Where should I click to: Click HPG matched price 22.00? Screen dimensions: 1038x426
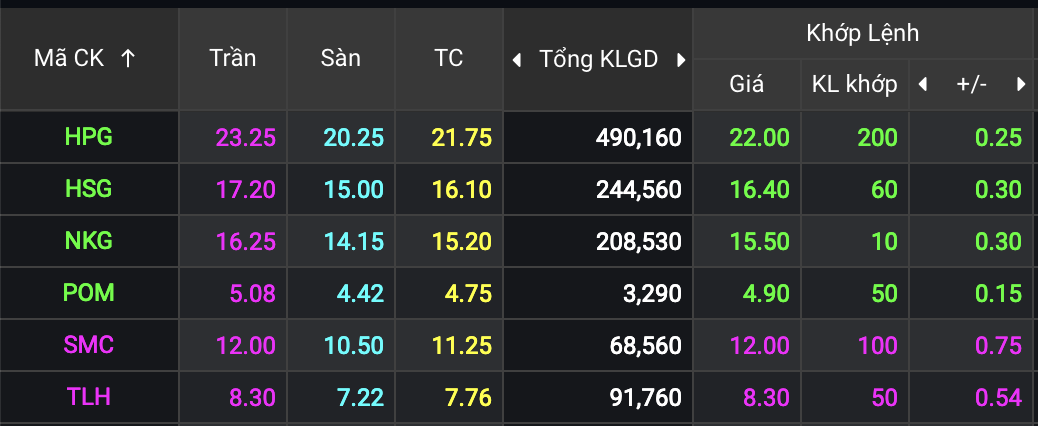tap(760, 138)
